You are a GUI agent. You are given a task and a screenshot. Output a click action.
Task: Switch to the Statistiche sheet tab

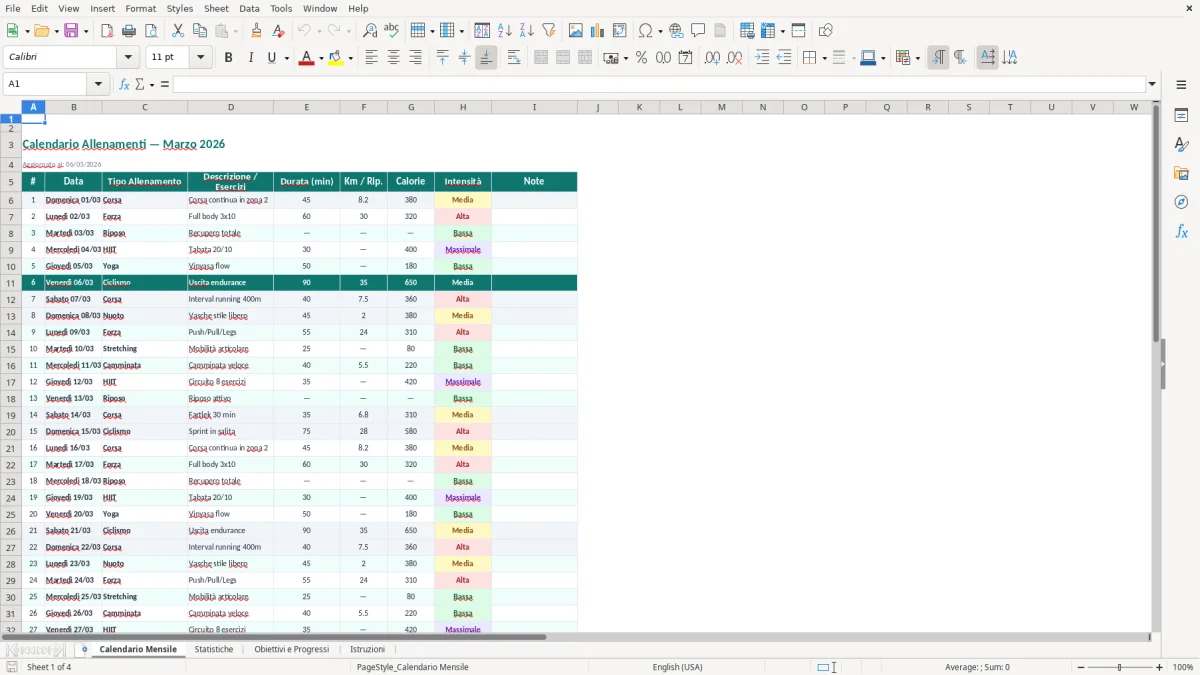tap(214, 650)
